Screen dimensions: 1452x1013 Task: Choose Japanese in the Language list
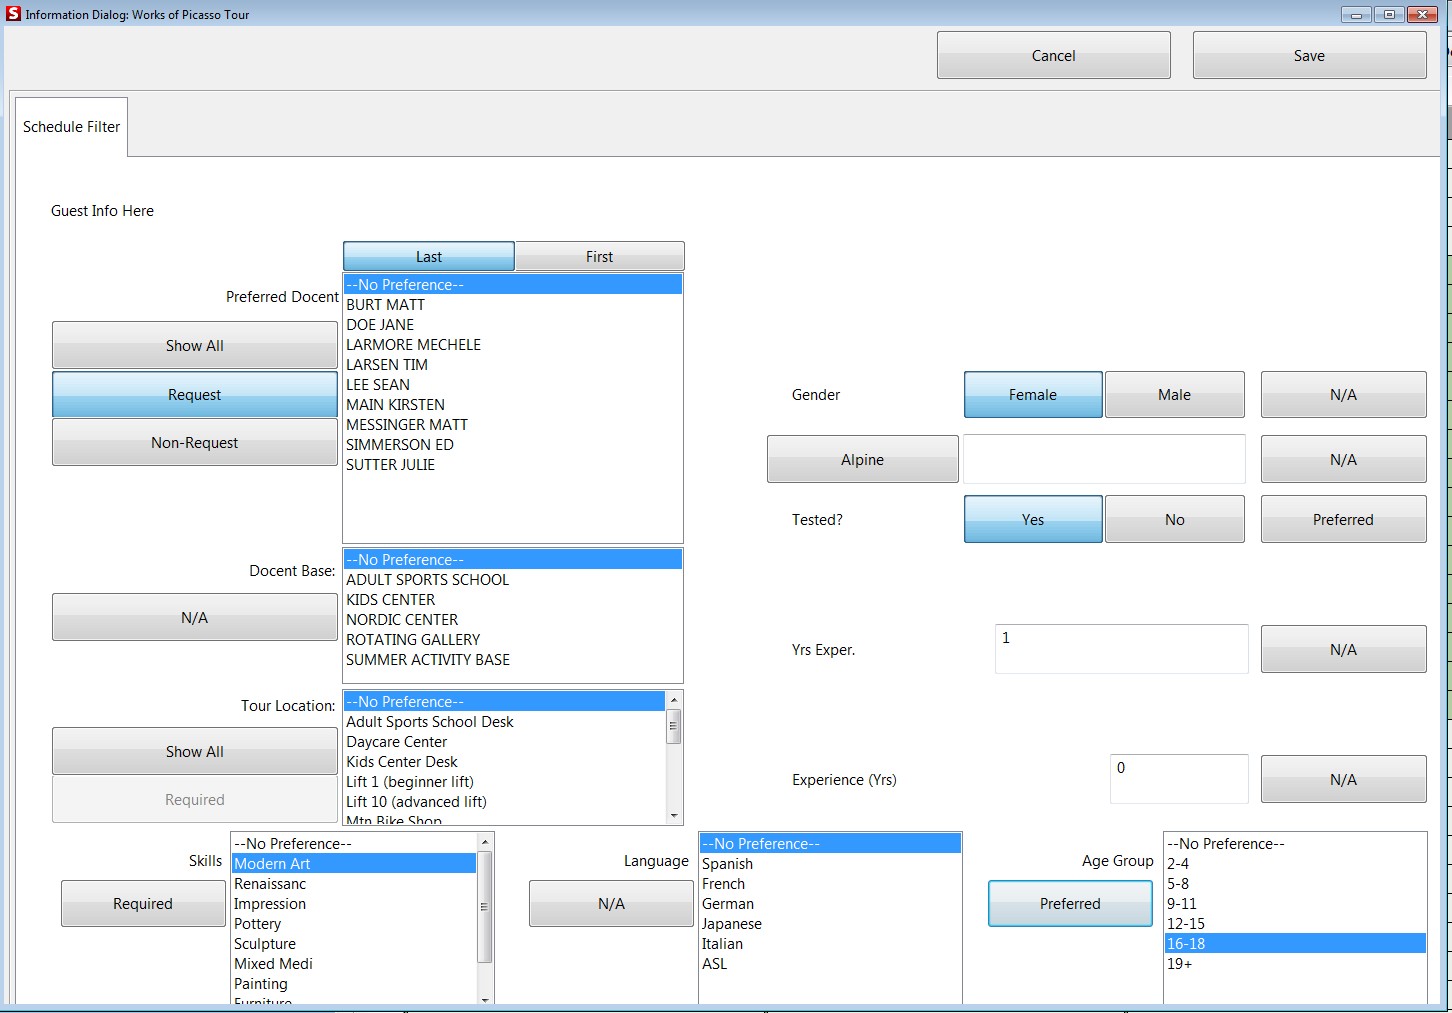[x=732, y=924]
